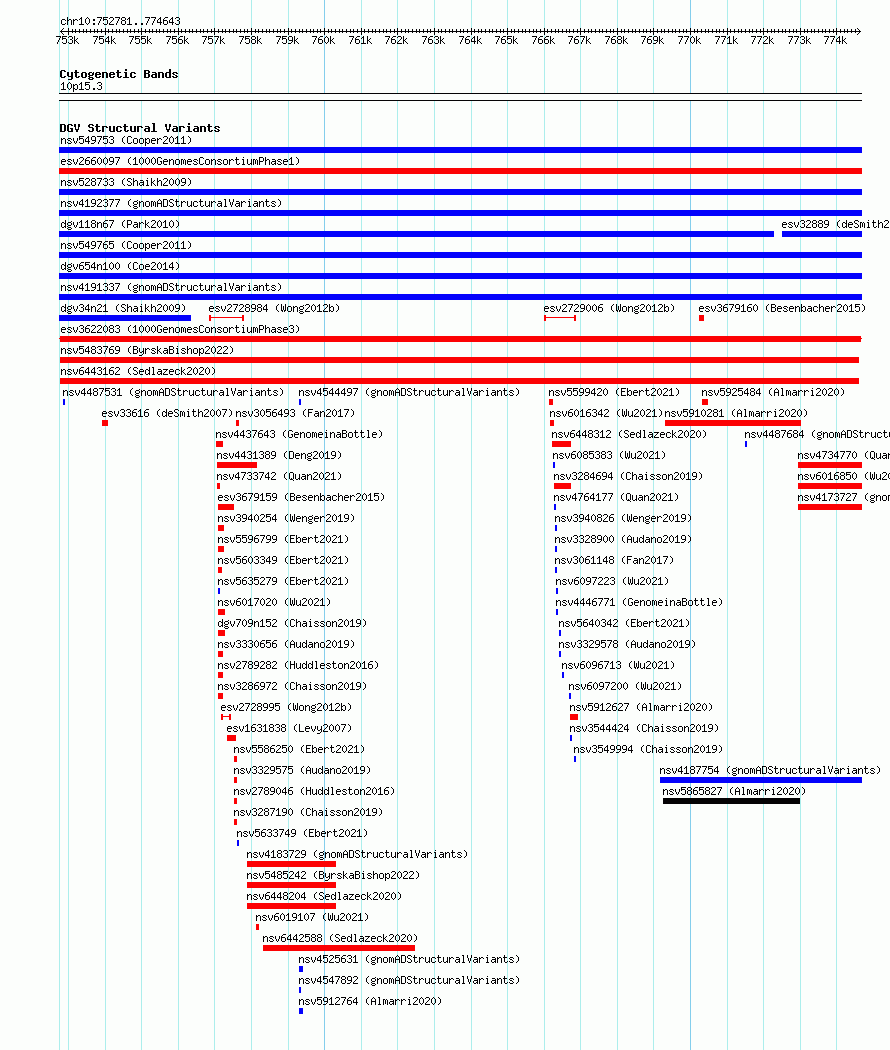
Task: Click Cytogenetic Bands track title
Action: pyautogui.click(x=119, y=74)
